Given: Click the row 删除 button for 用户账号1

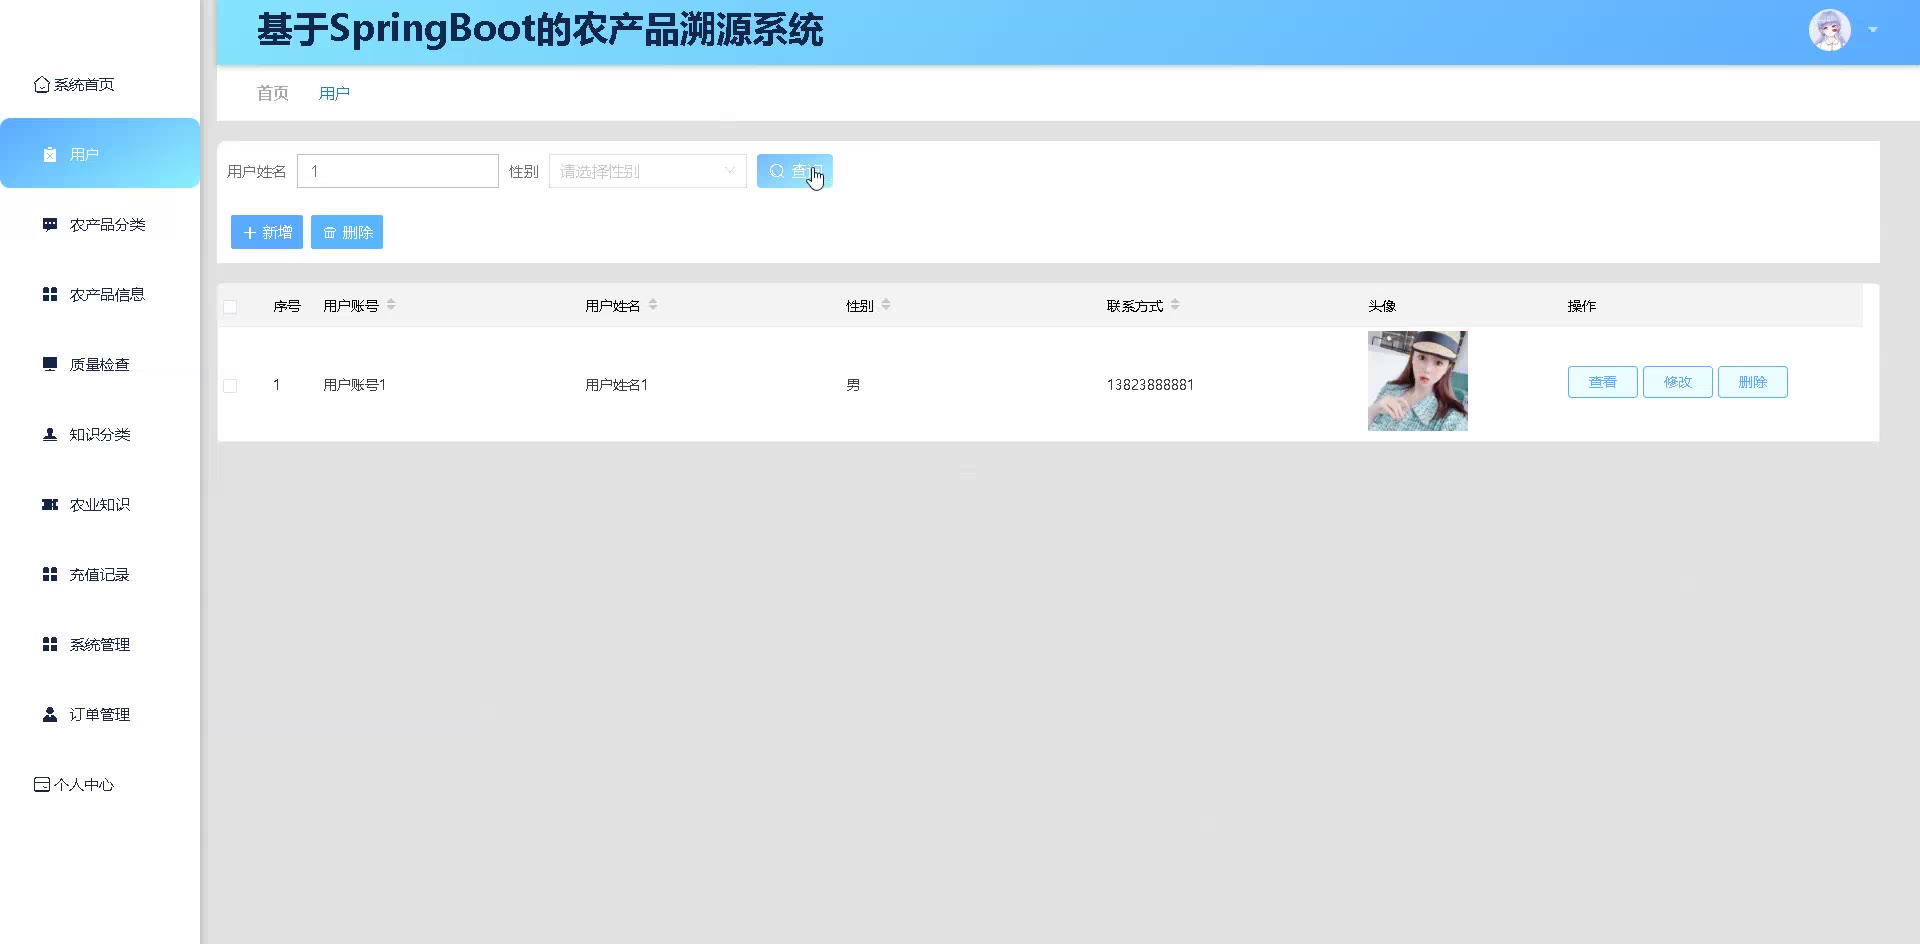Looking at the screenshot, I should coord(1753,382).
